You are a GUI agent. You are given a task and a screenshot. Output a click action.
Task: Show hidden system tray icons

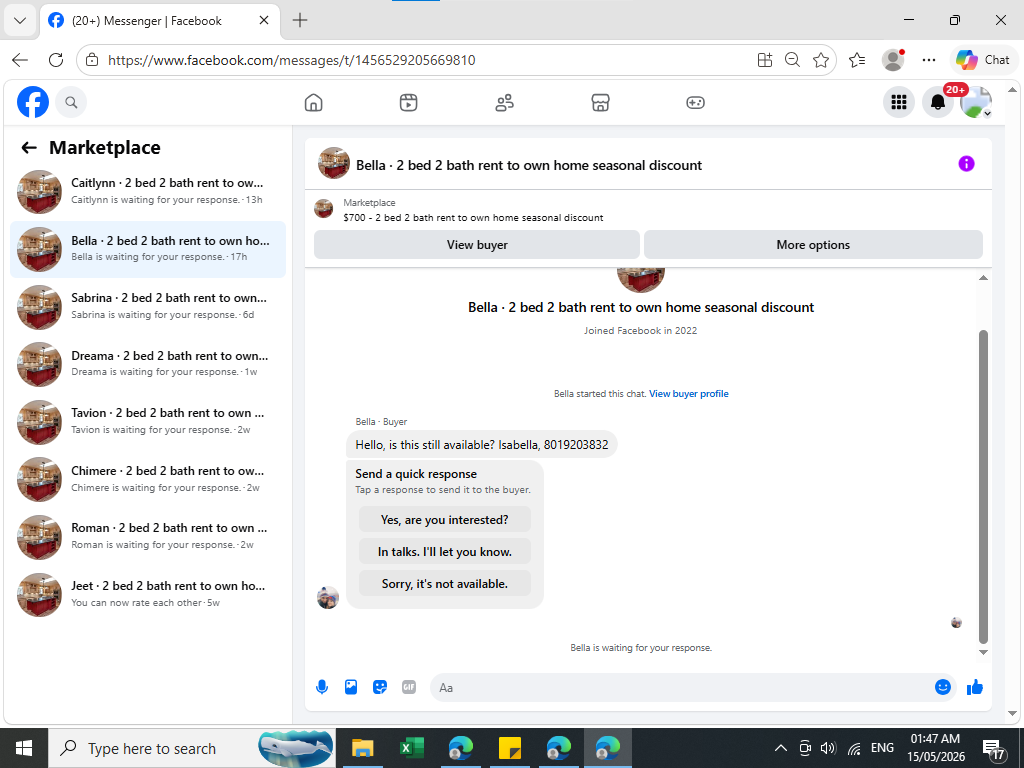780,748
